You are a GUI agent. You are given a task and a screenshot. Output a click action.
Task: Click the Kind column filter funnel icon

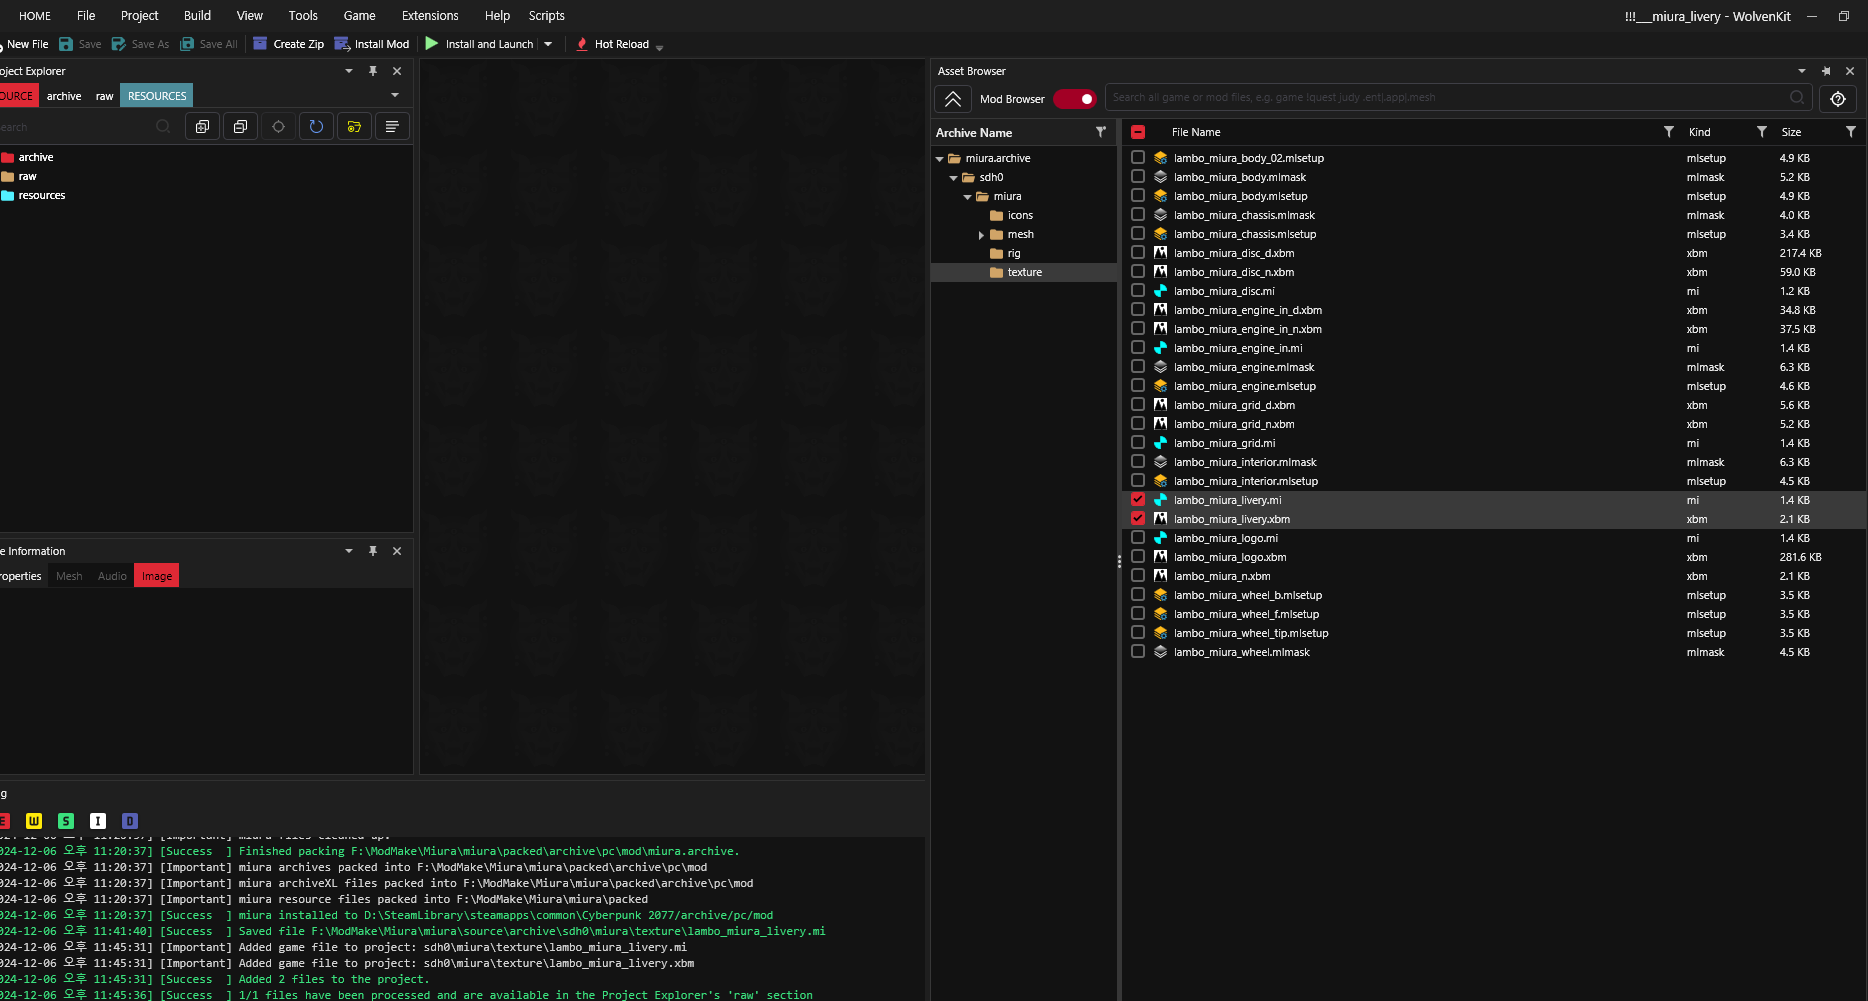pos(1761,132)
